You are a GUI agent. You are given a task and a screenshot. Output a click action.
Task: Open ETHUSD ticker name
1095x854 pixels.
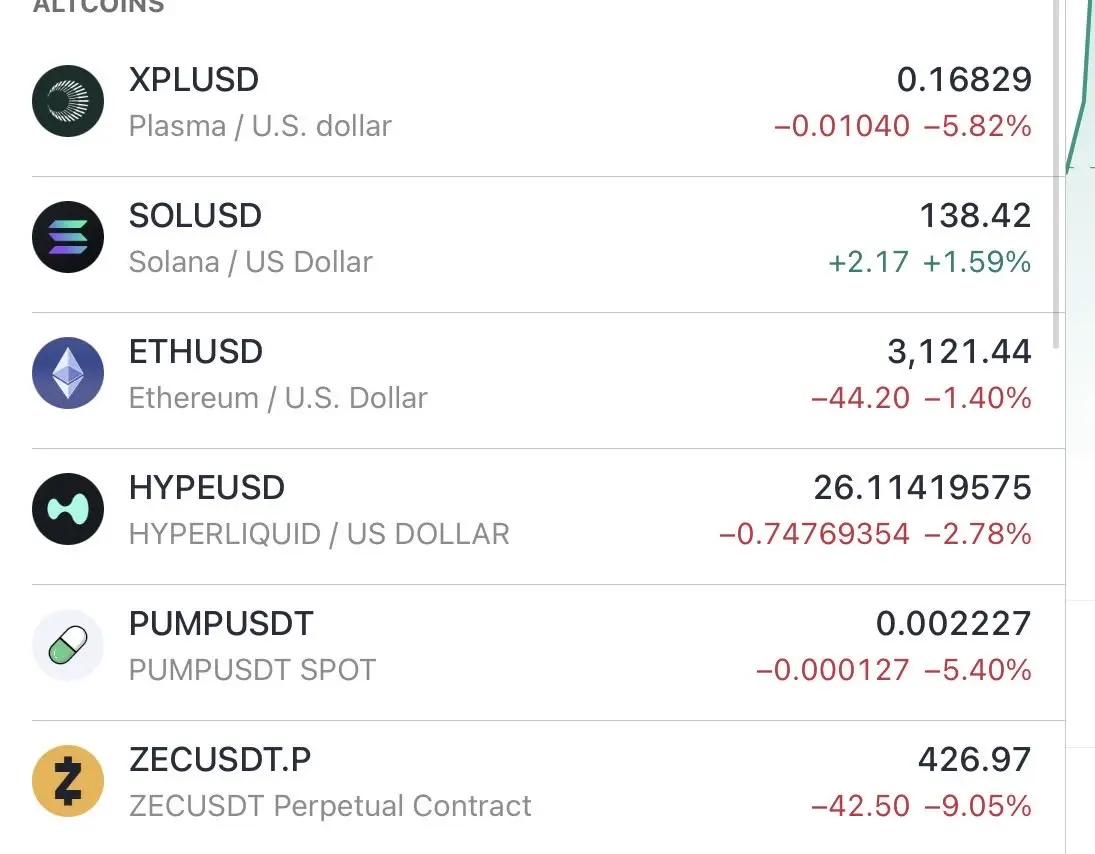click(x=196, y=352)
